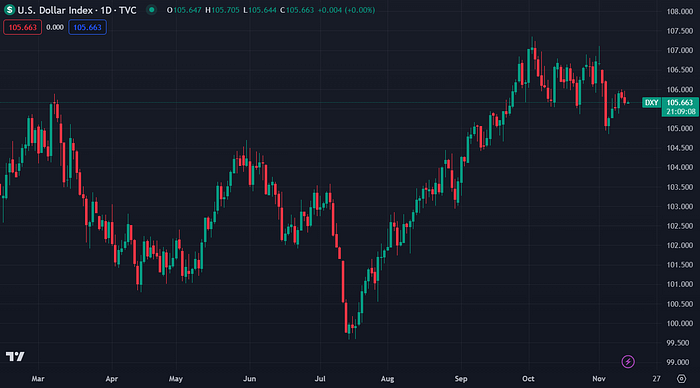Click the open value O105.647
700x388 pixels.
pos(184,10)
